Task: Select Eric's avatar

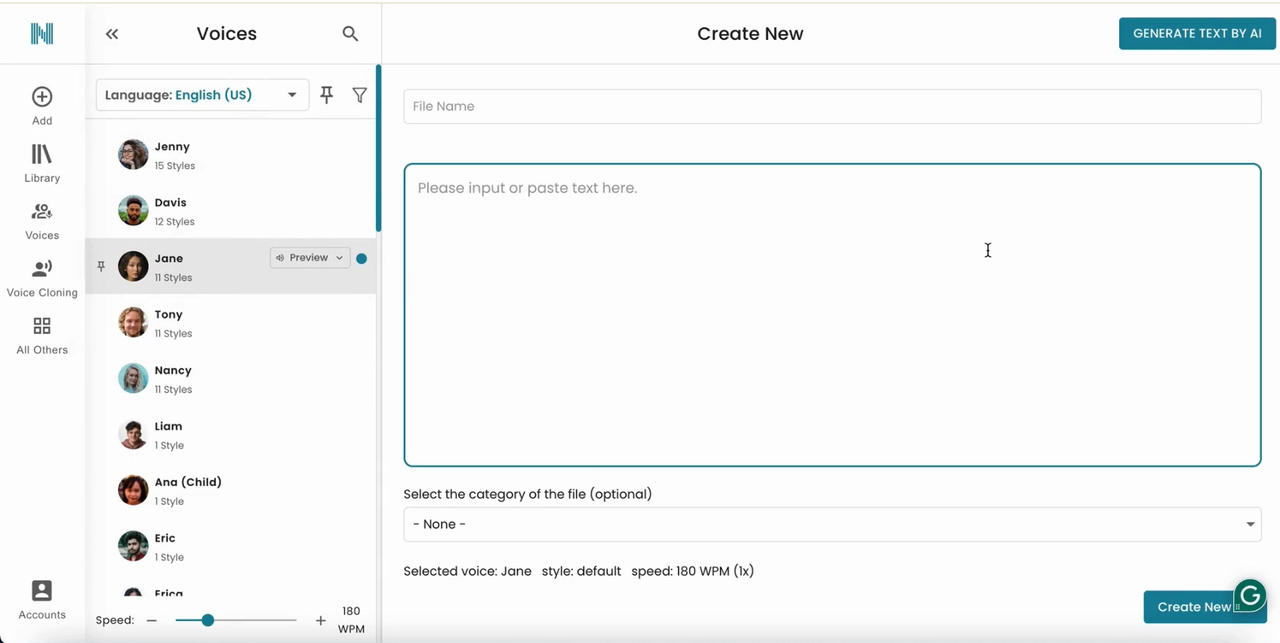Action: pos(133,546)
